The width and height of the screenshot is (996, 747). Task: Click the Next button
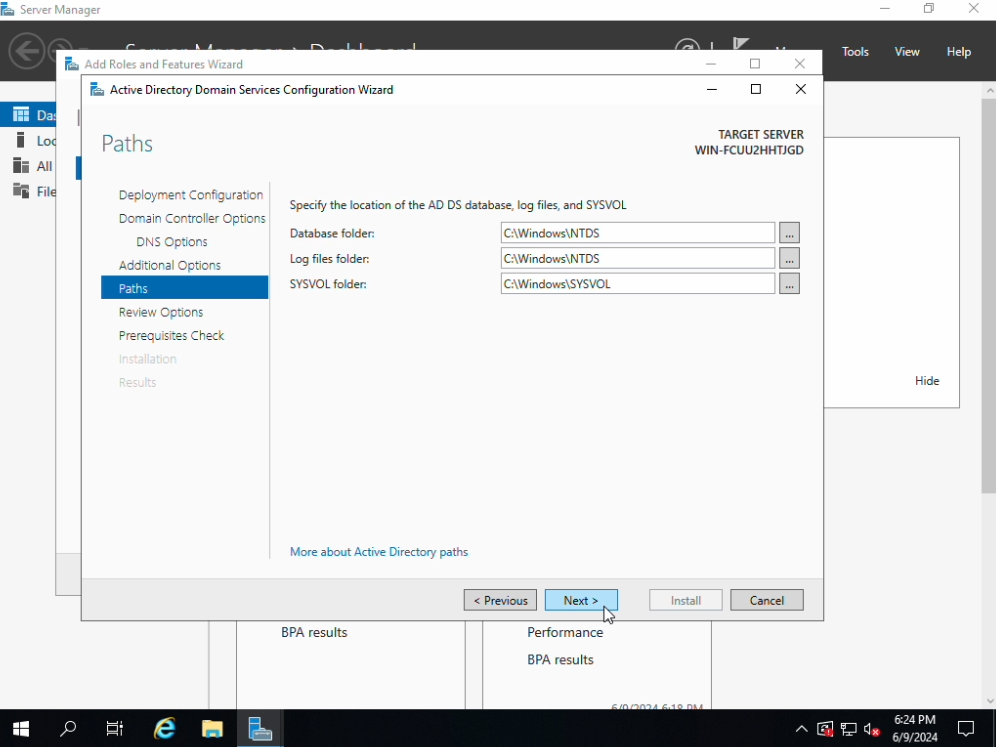tap(581, 600)
